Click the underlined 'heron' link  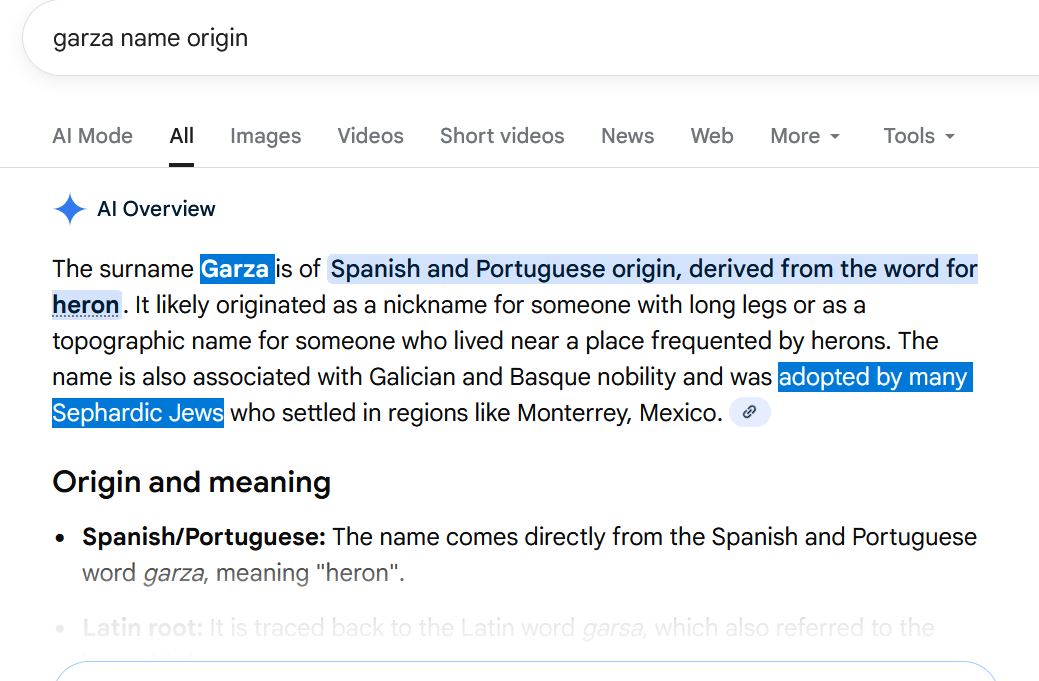(x=86, y=305)
